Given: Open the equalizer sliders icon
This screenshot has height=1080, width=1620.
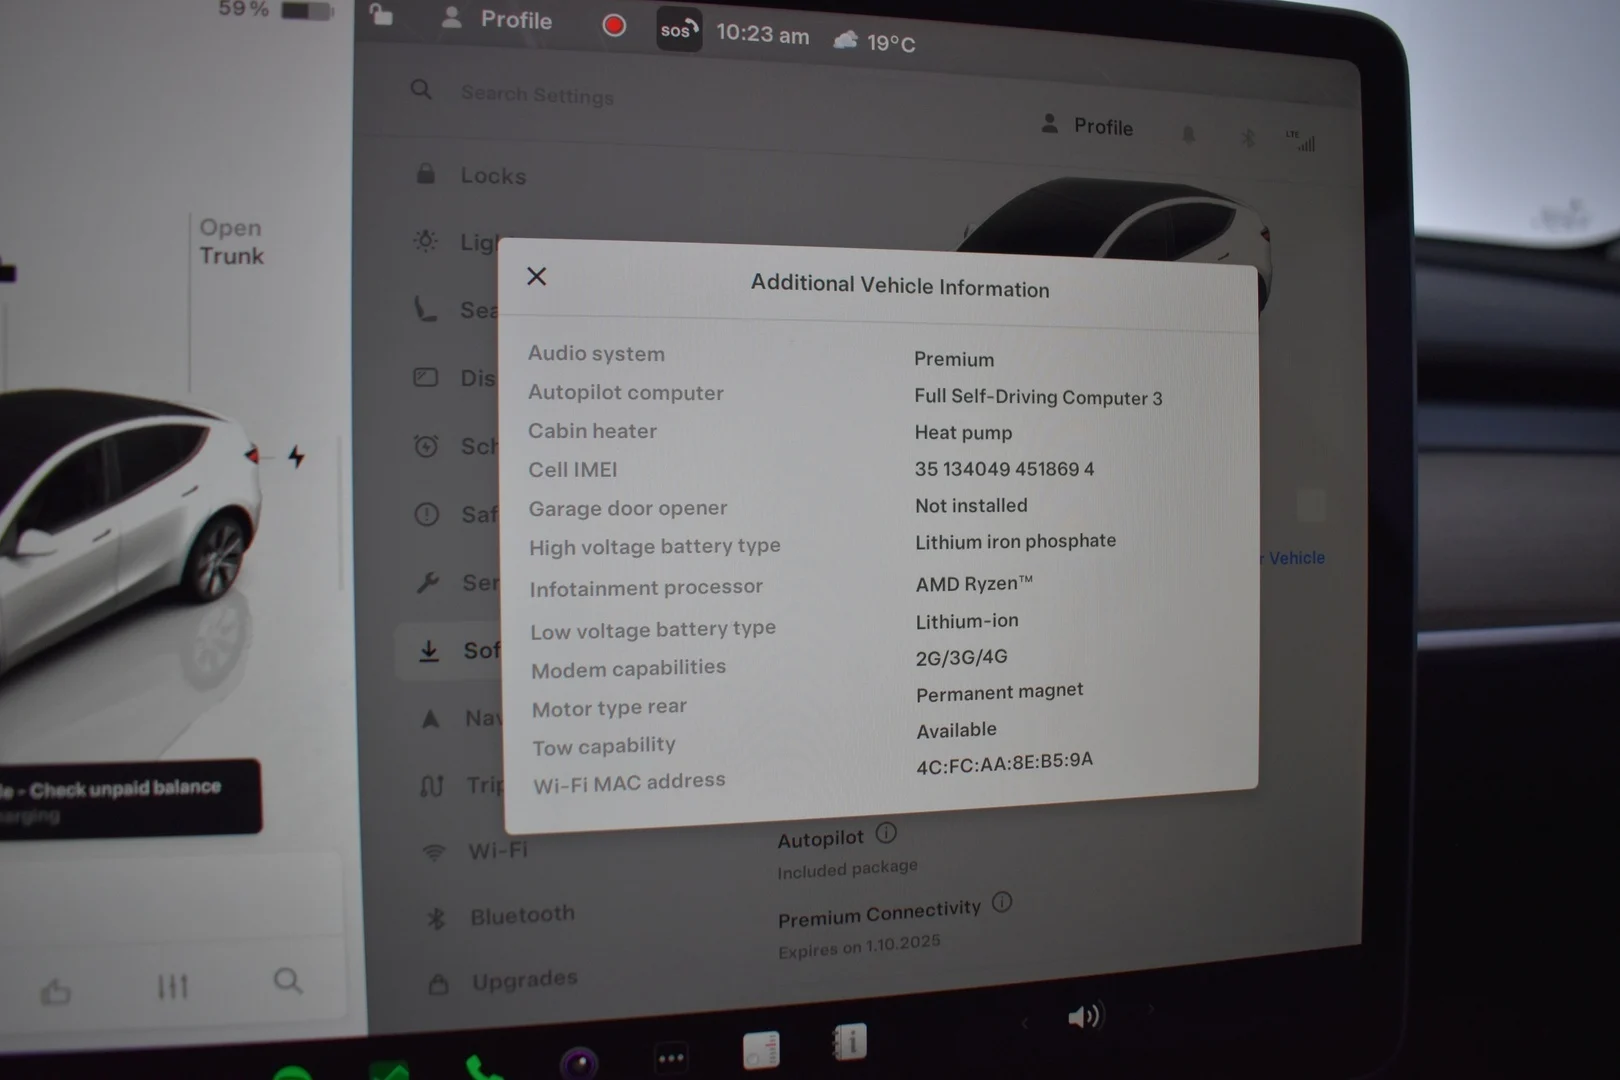Looking at the screenshot, I should point(172,987).
